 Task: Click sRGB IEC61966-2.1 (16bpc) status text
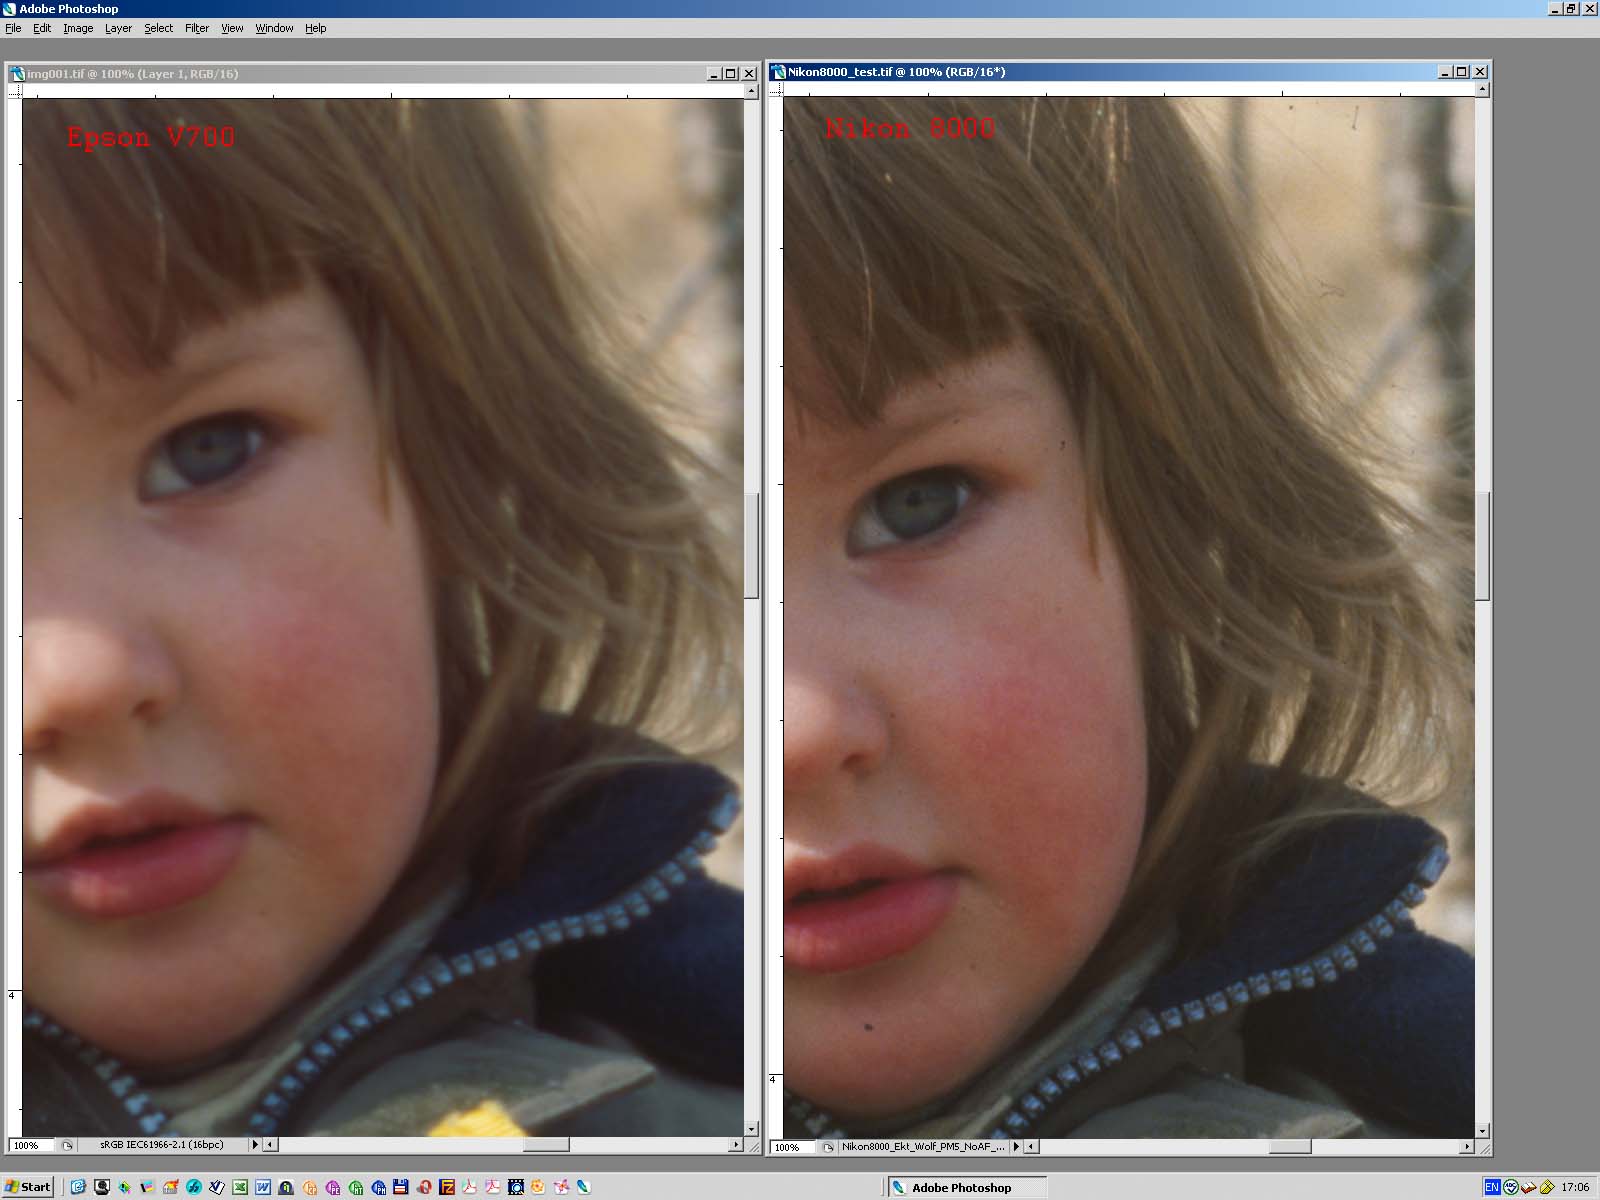pyautogui.click(x=162, y=1145)
